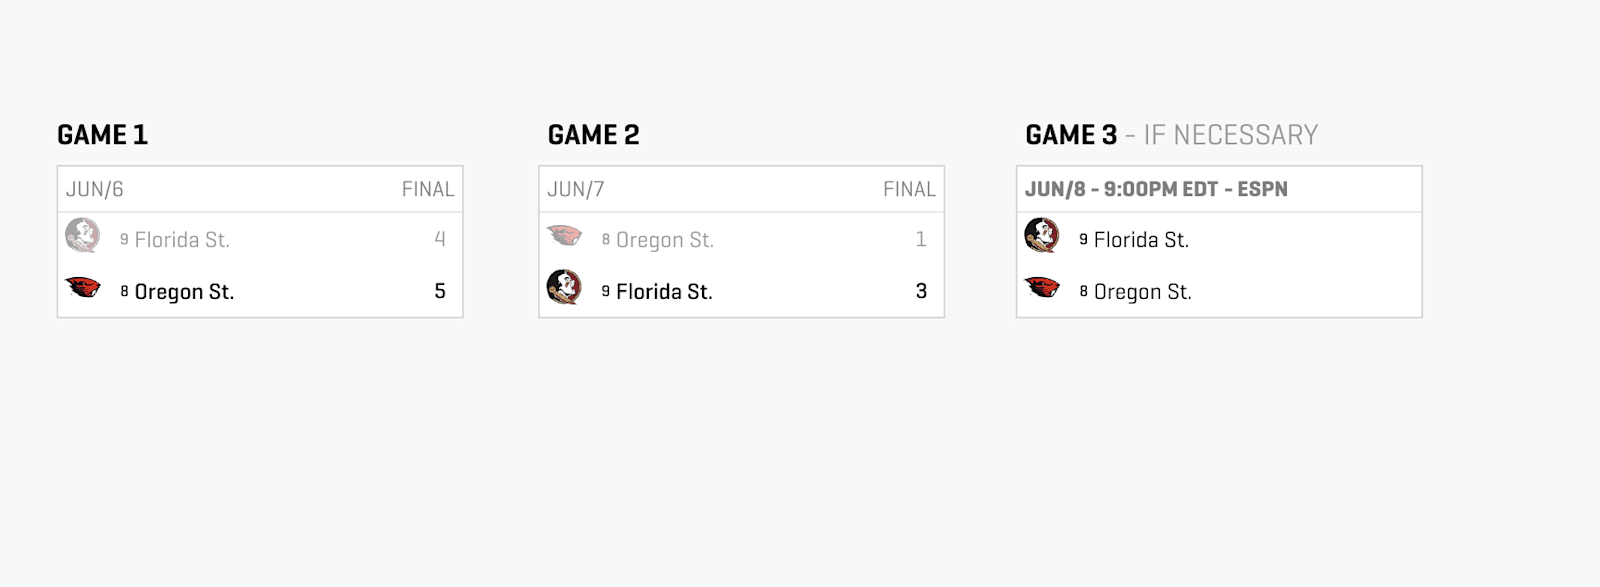Viewport: 1600px width, 587px height.
Task: Click Florida St. logo in Game 3
Action: click(x=1042, y=236)
